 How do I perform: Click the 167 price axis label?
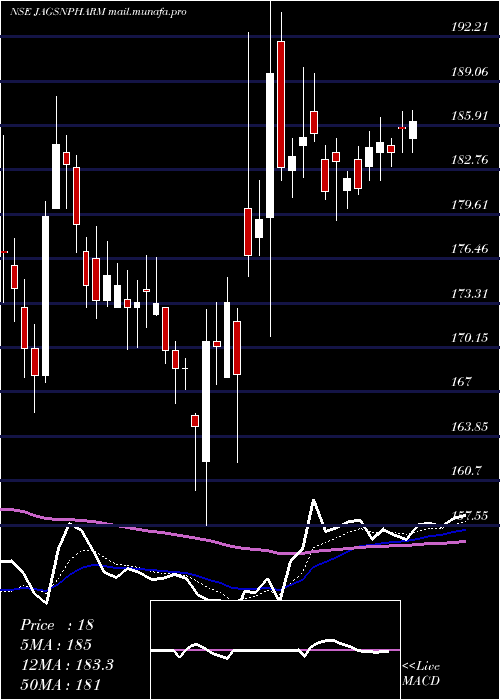tap(461, 382)
